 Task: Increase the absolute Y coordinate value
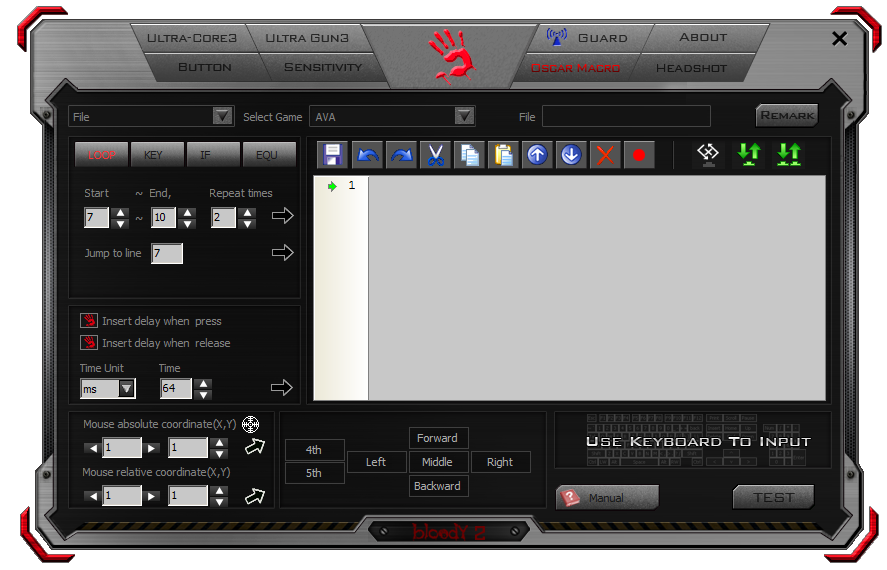(x=220, y=443)
